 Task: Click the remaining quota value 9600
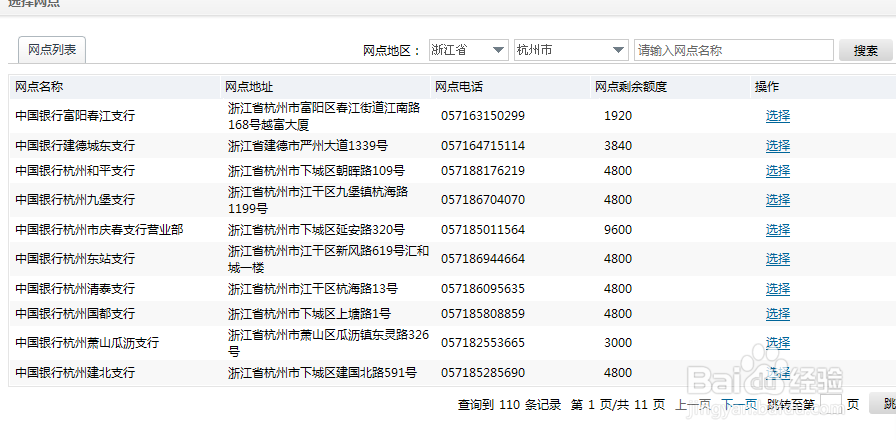[618, 230]
